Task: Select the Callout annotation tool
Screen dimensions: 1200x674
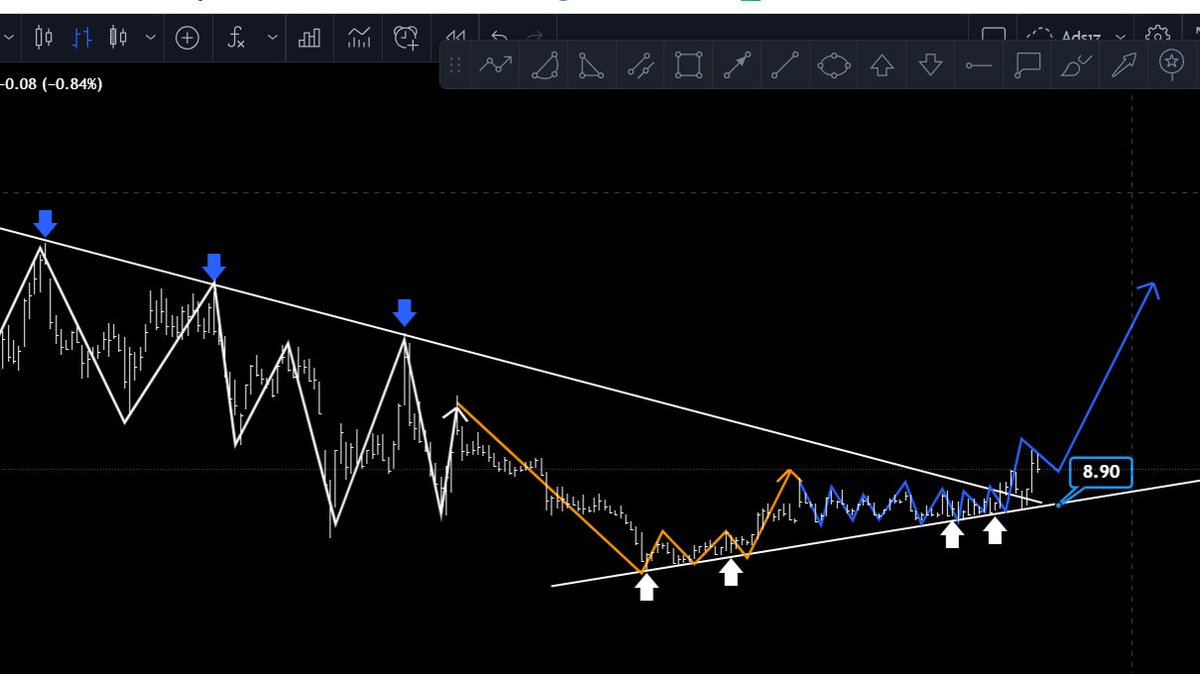Action: pos(1028,66)
